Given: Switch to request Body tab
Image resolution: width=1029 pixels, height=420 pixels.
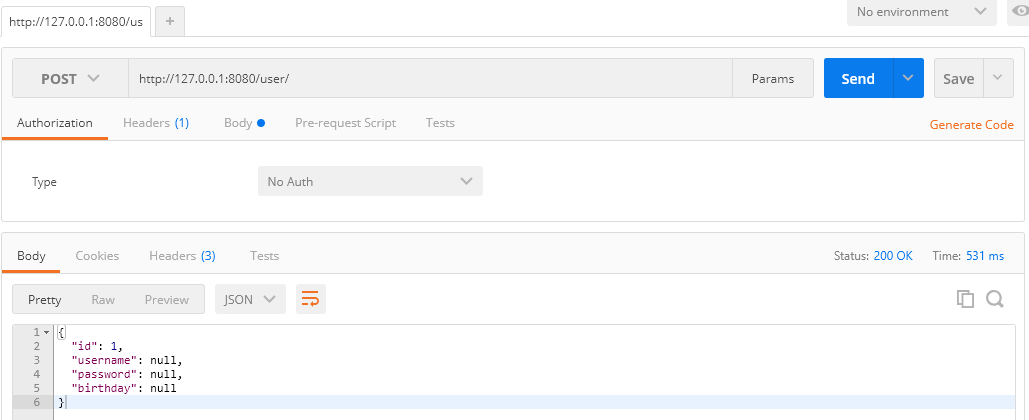Looking at the screenshot, I should [x=244, y=123].
